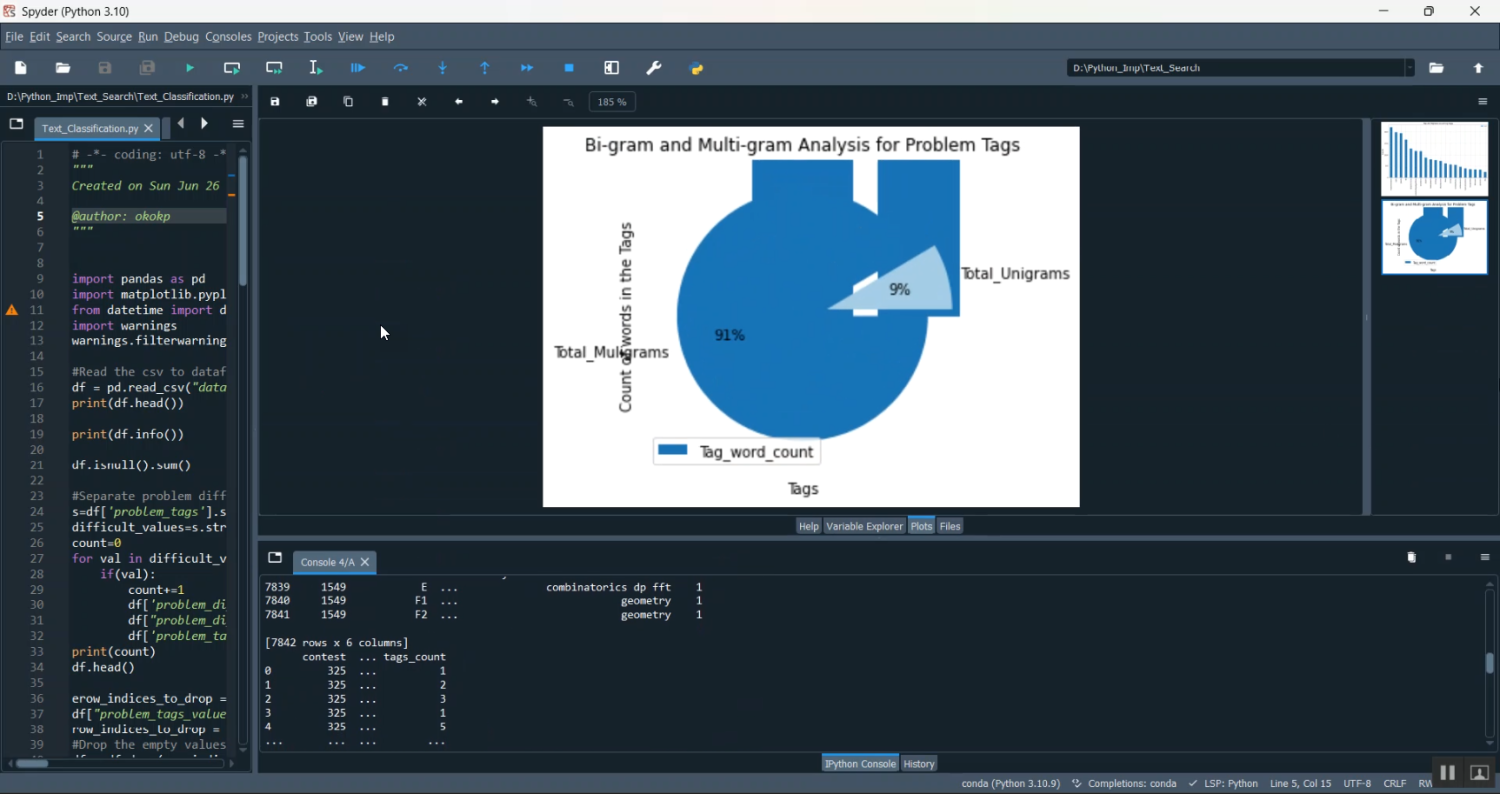This screenshot has height=794, width=1500.
Task: Start debugging with the Debug file icon
Action: click(358, 68)
